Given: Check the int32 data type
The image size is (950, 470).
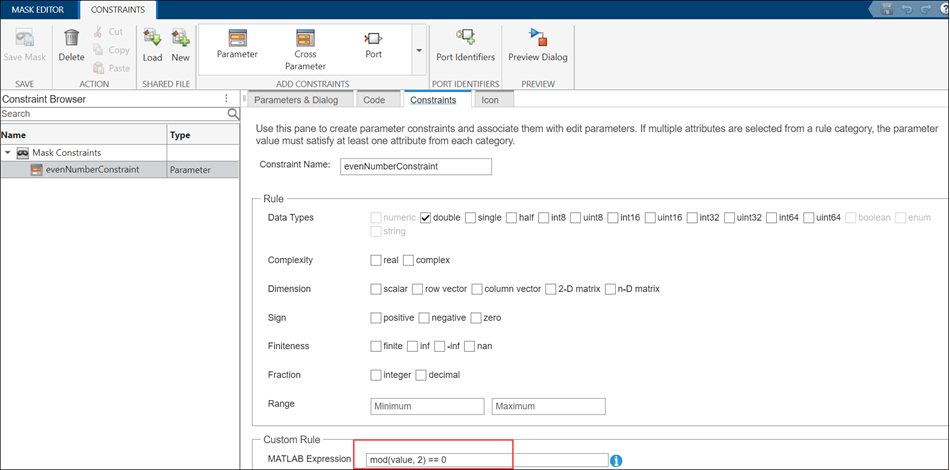Looking at the screenshot, I should click(692, 217).
